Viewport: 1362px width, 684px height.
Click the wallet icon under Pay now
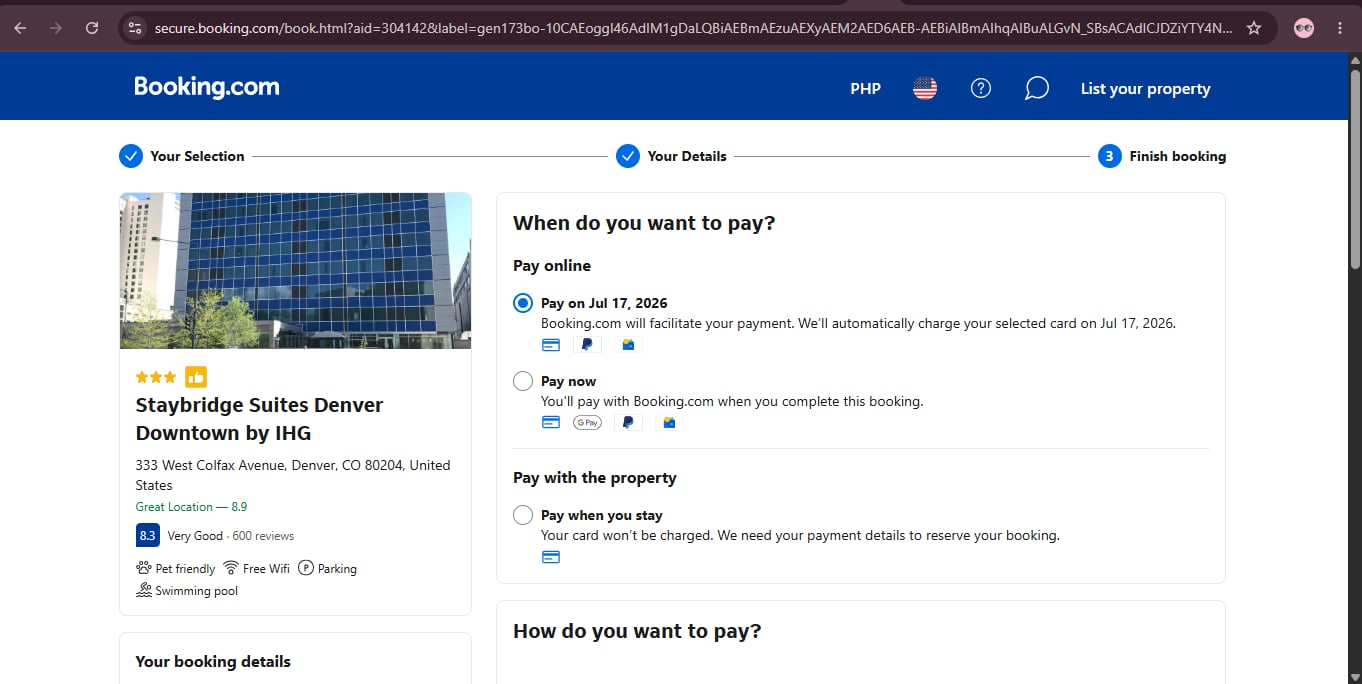coord(669,423)
